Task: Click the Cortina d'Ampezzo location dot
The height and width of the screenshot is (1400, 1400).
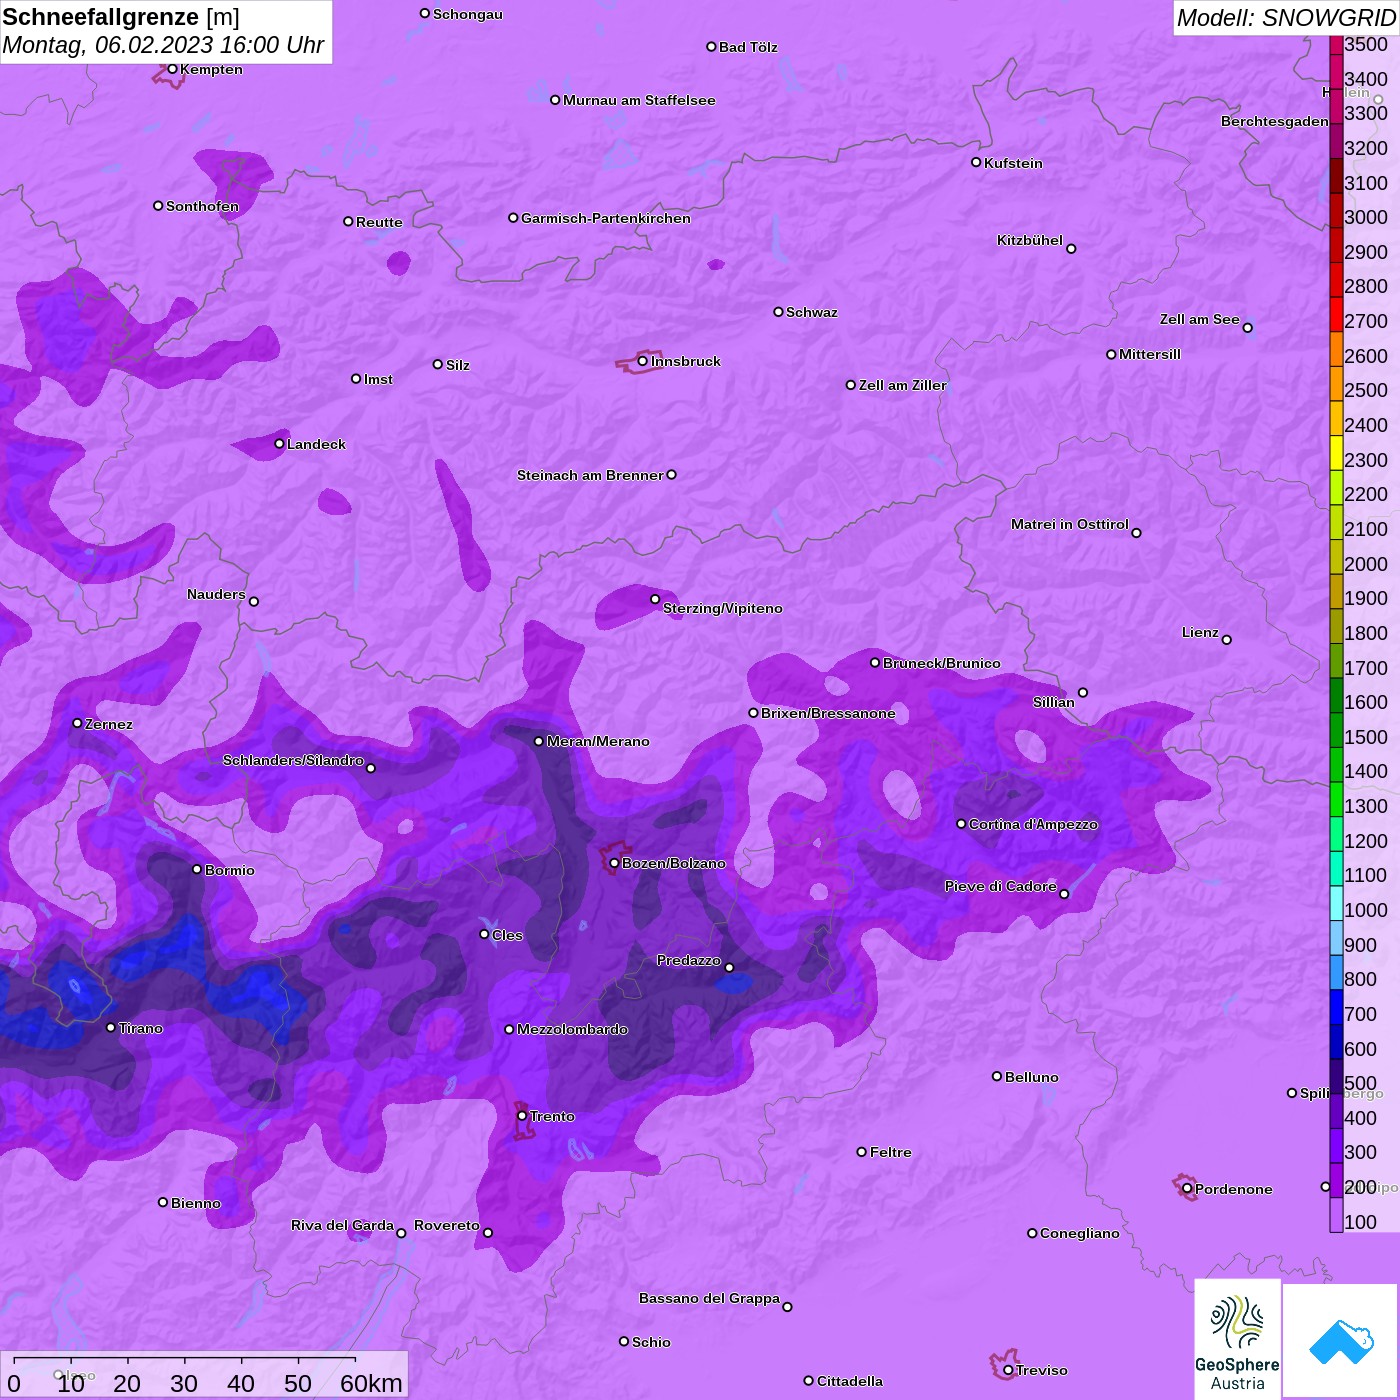Action: click(961, 824)
